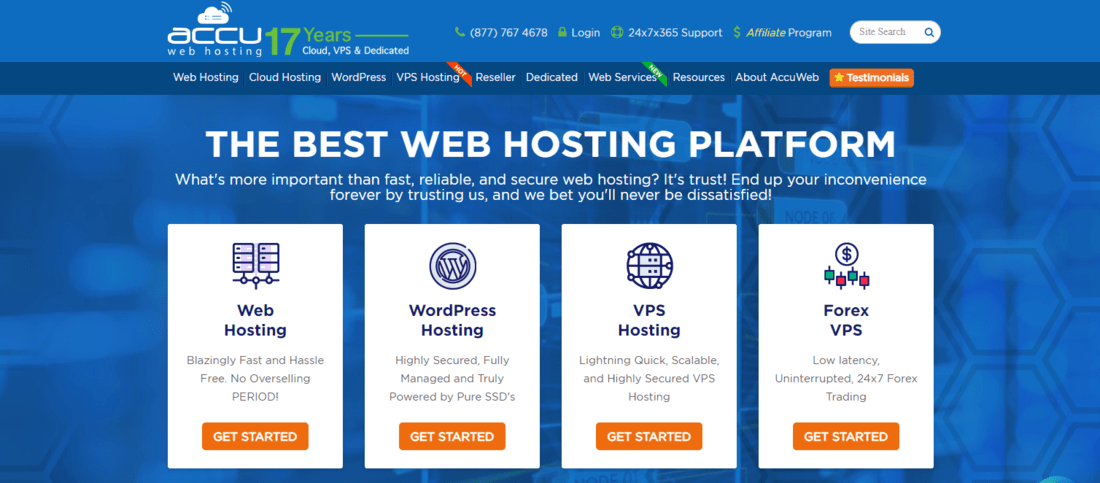
Task: Open the VPS Hosting menu
Action: click(428, 77)
